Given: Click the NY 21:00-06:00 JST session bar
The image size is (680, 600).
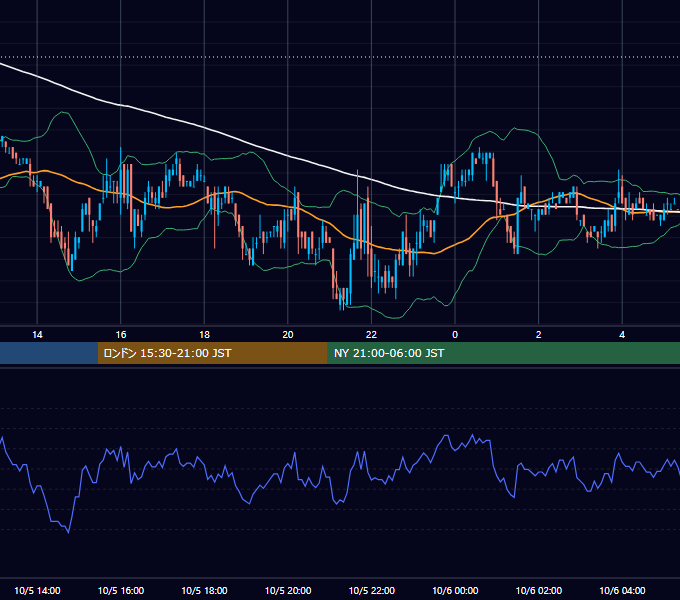Looking at the screenshot, I should (x=503, y=353).
